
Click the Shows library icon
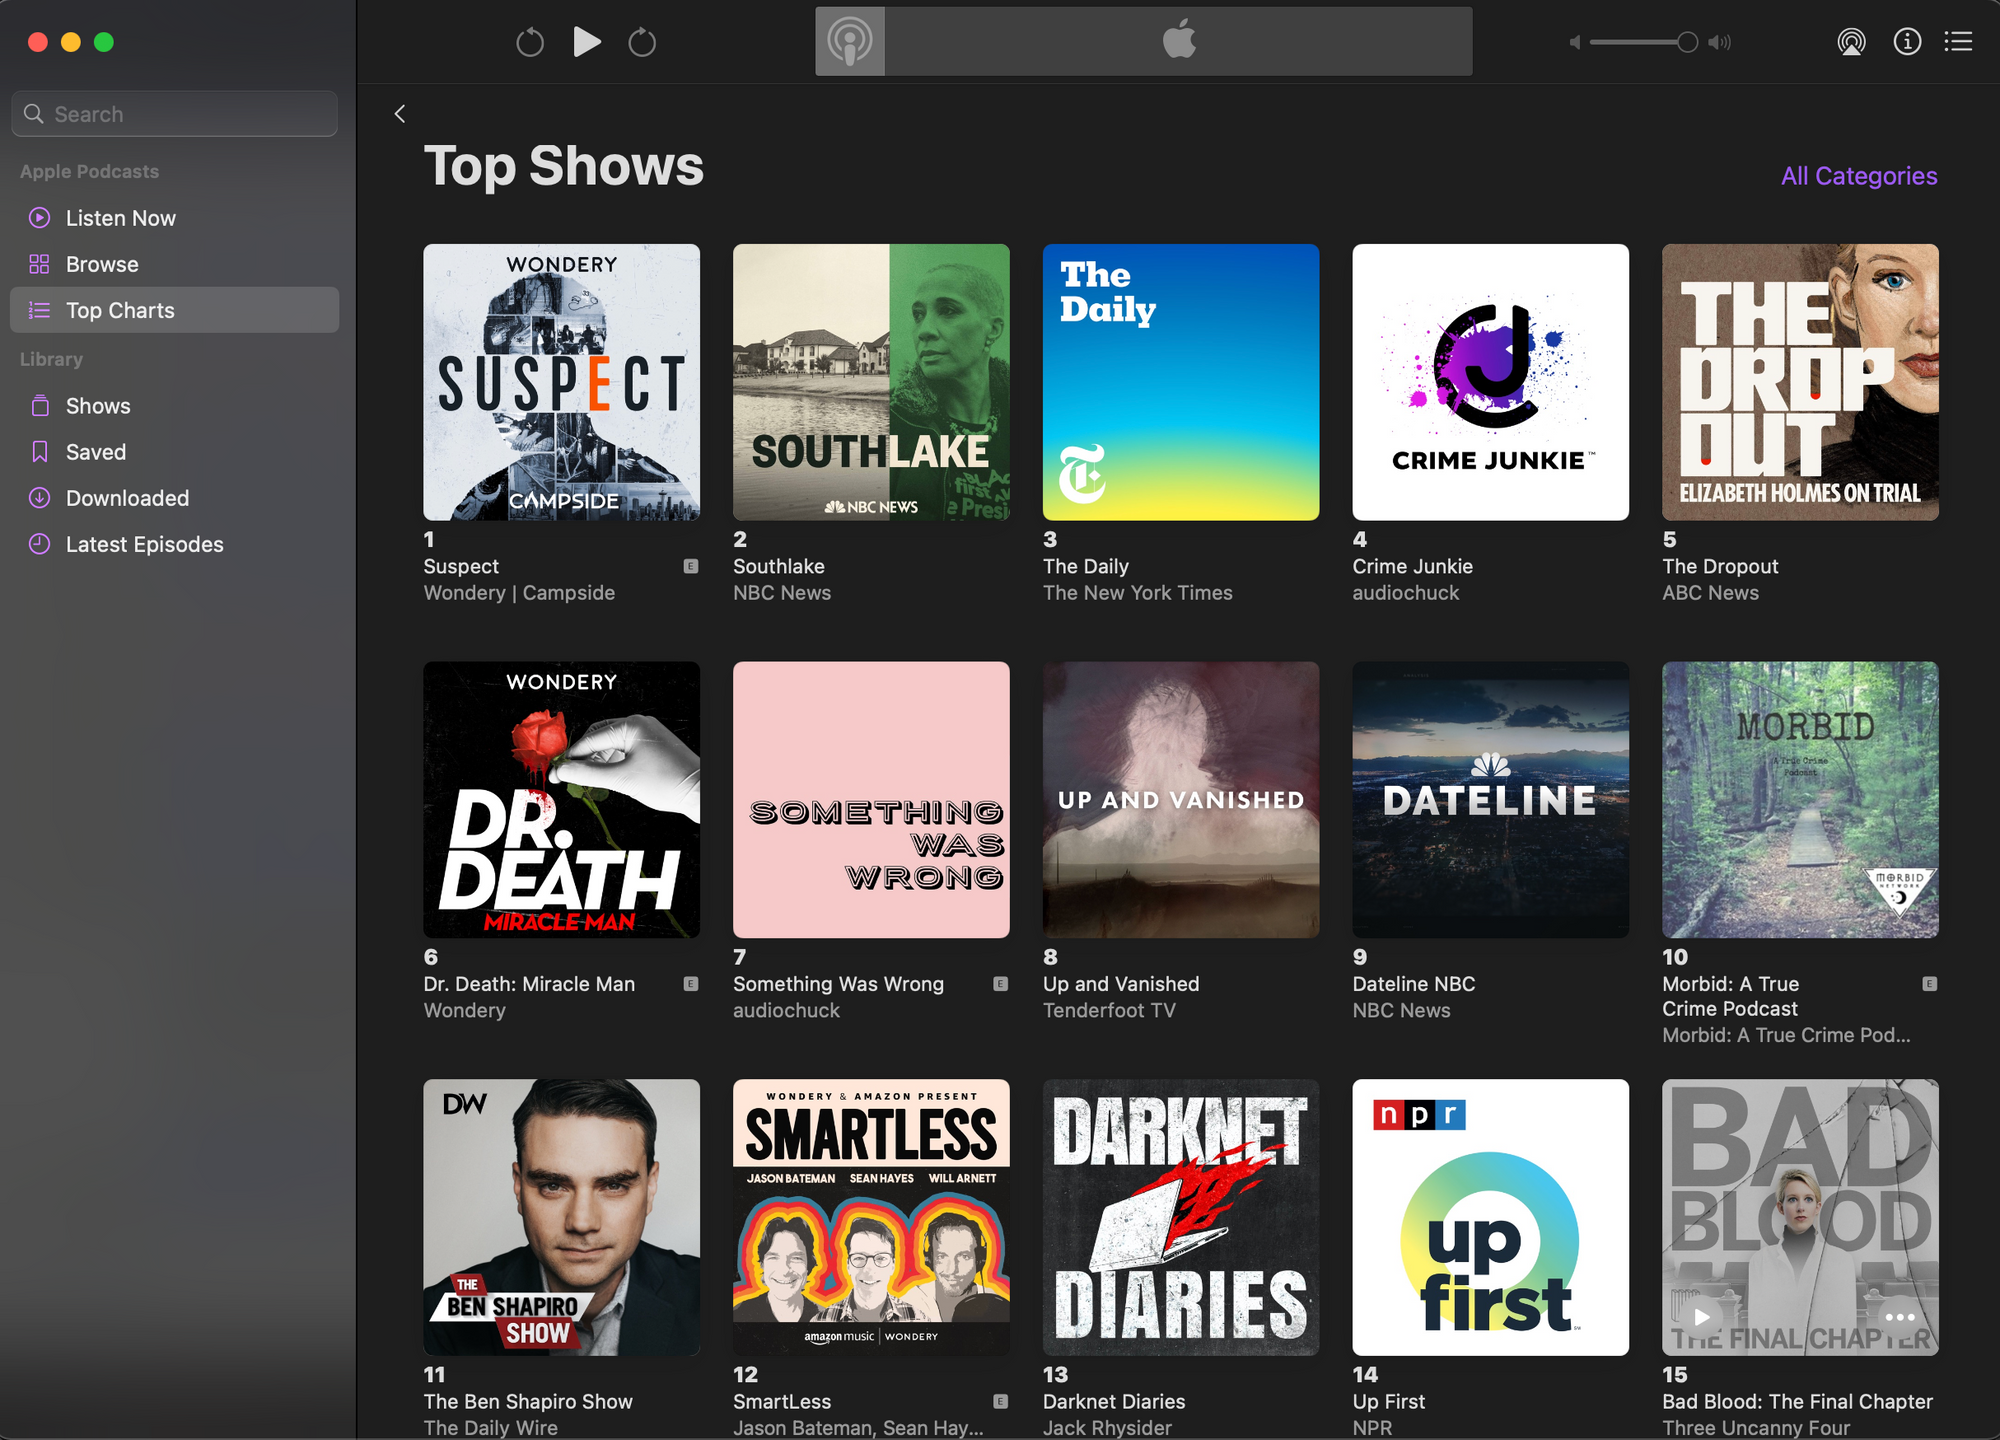tap(40, 404)
